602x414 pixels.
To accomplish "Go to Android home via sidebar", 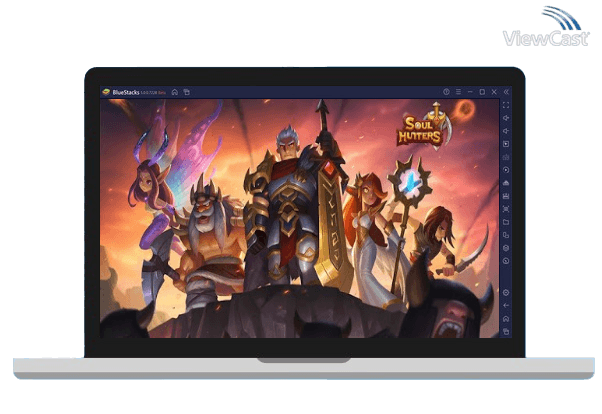I will point(506,319).
